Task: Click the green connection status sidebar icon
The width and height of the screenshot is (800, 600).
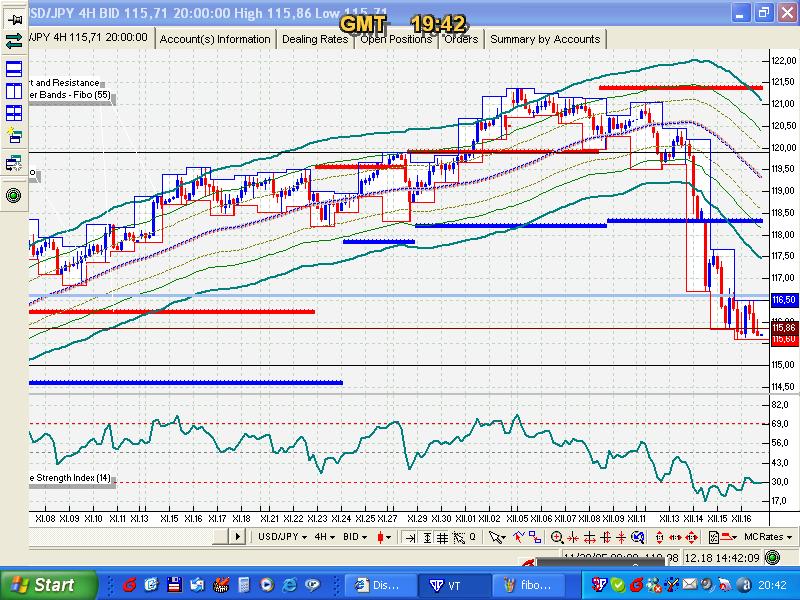Action: [x=14, y=195]
